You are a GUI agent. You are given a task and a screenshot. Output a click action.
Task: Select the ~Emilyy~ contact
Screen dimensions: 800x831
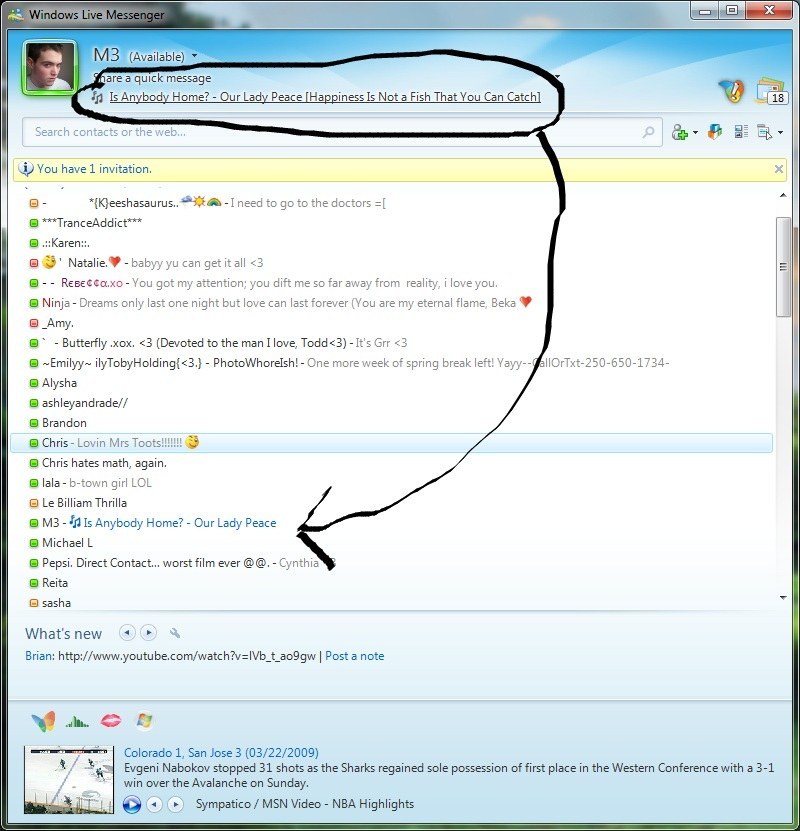(x=349, y=363)
